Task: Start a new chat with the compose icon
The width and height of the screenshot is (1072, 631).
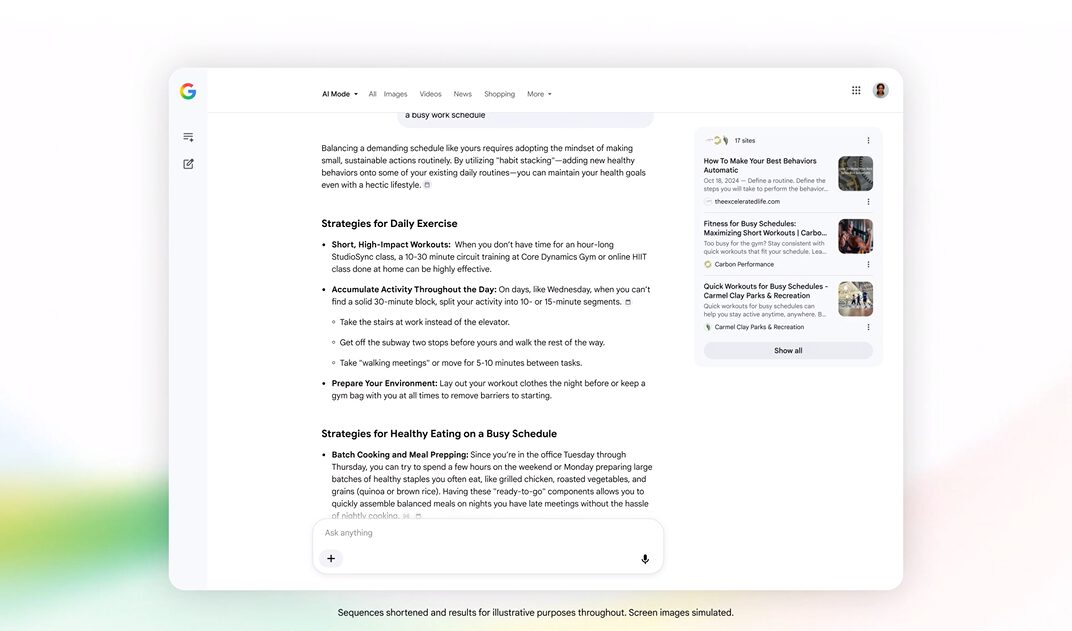Action: click(188, 164)
